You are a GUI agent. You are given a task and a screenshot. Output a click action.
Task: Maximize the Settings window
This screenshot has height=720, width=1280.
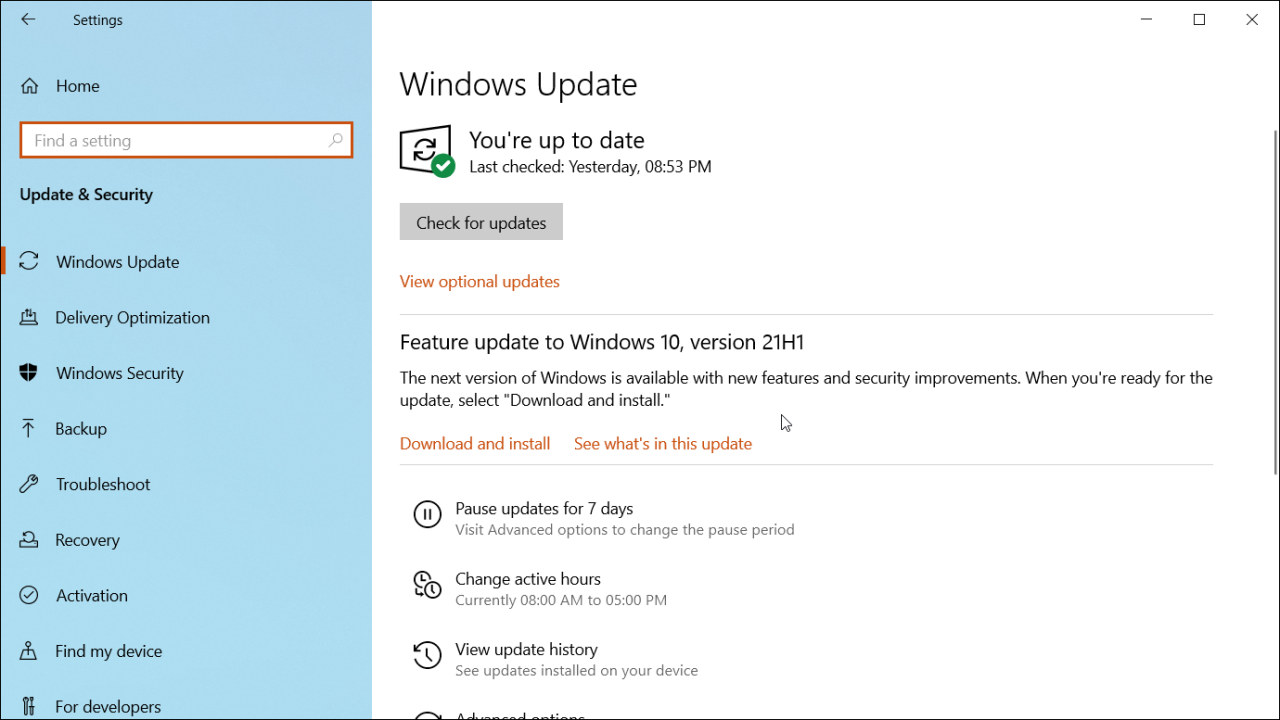(1200, 20)
